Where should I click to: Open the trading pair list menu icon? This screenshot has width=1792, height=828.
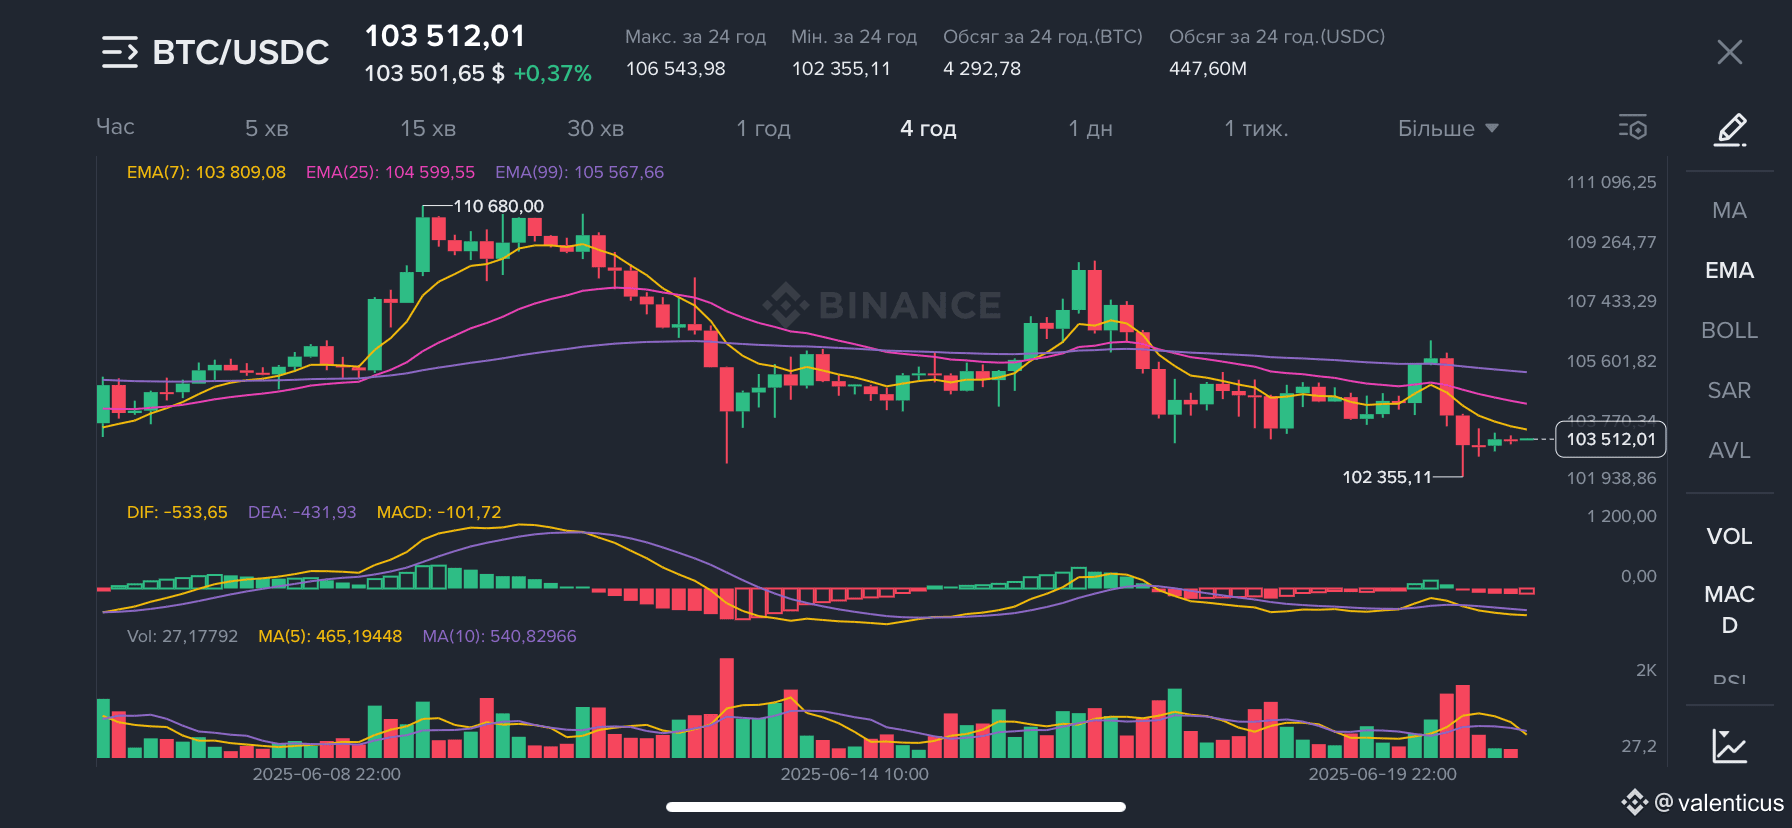point(120,52)
